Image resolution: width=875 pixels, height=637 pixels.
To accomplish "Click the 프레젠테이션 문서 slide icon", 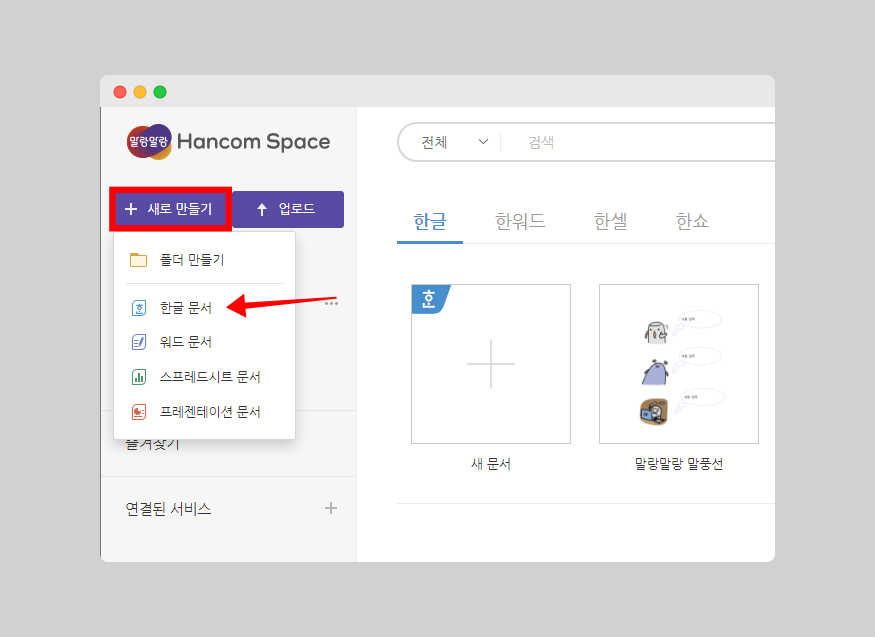I will [x=138, y=412].
